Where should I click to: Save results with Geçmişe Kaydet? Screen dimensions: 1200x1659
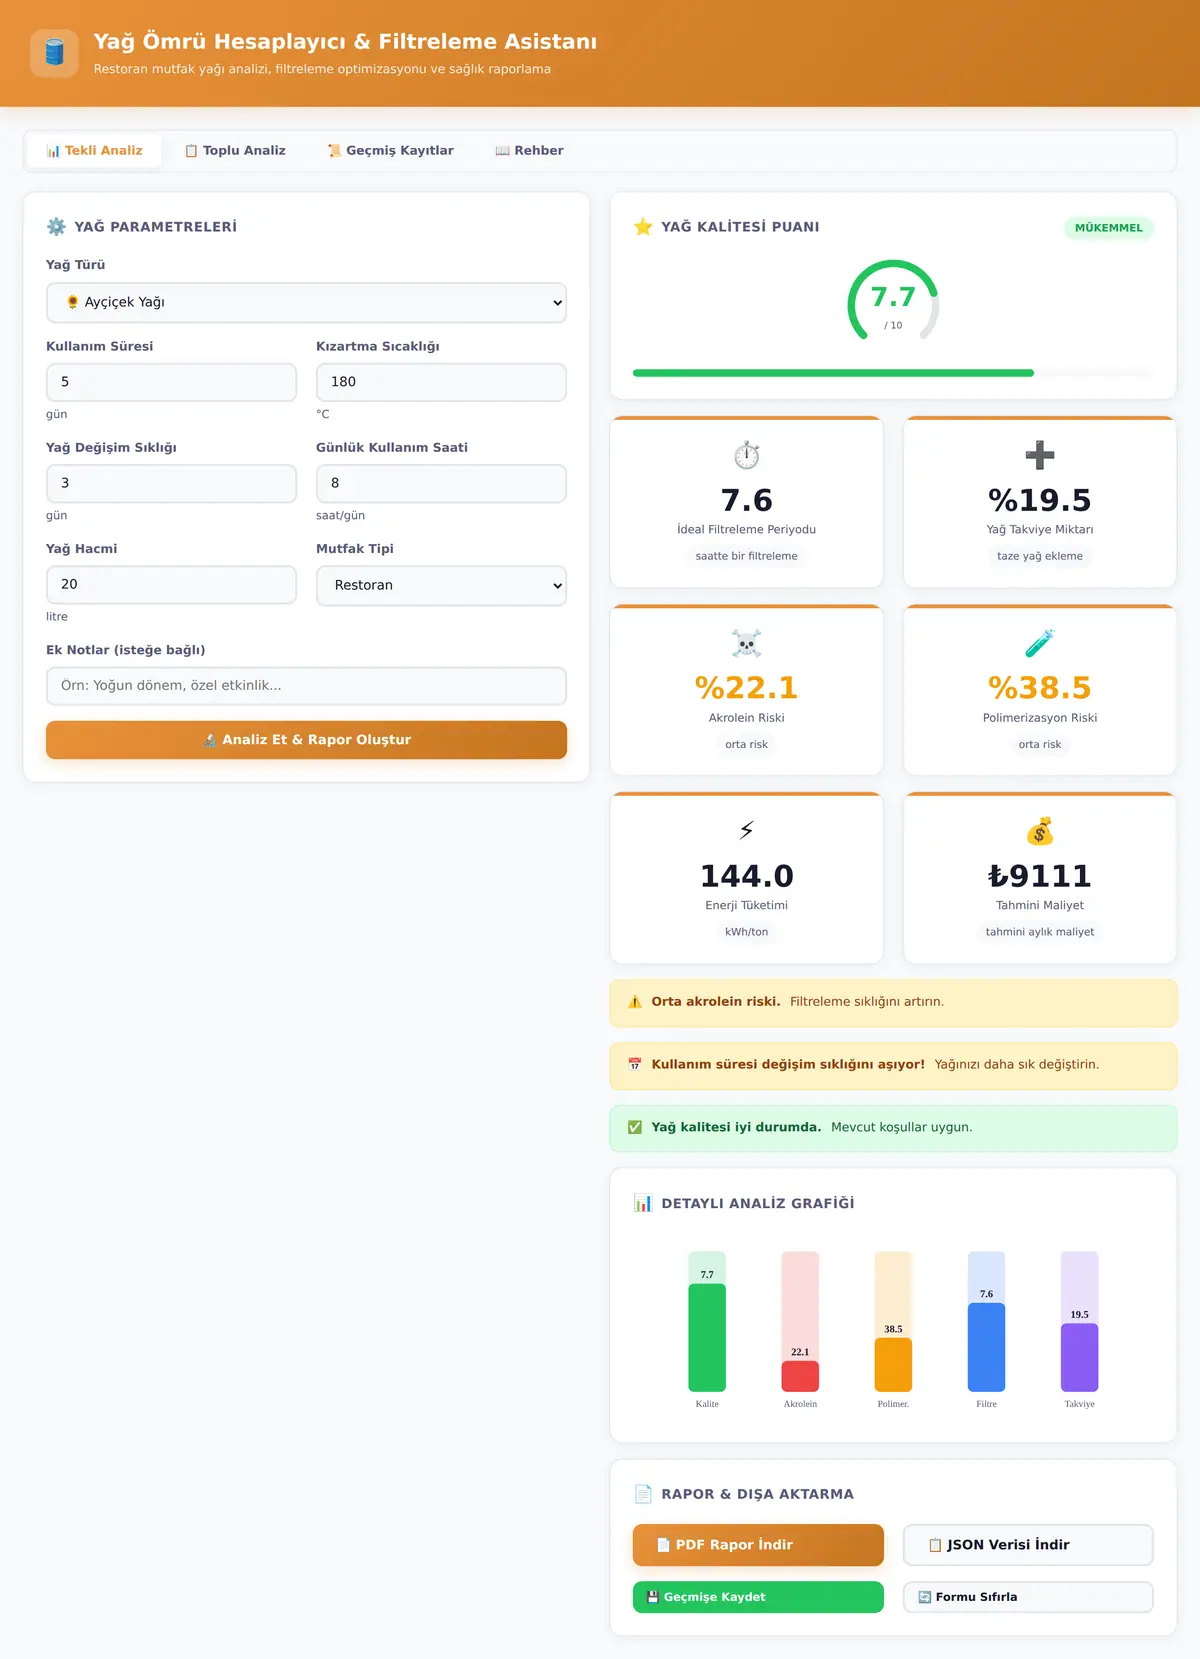pos(758,1597)
